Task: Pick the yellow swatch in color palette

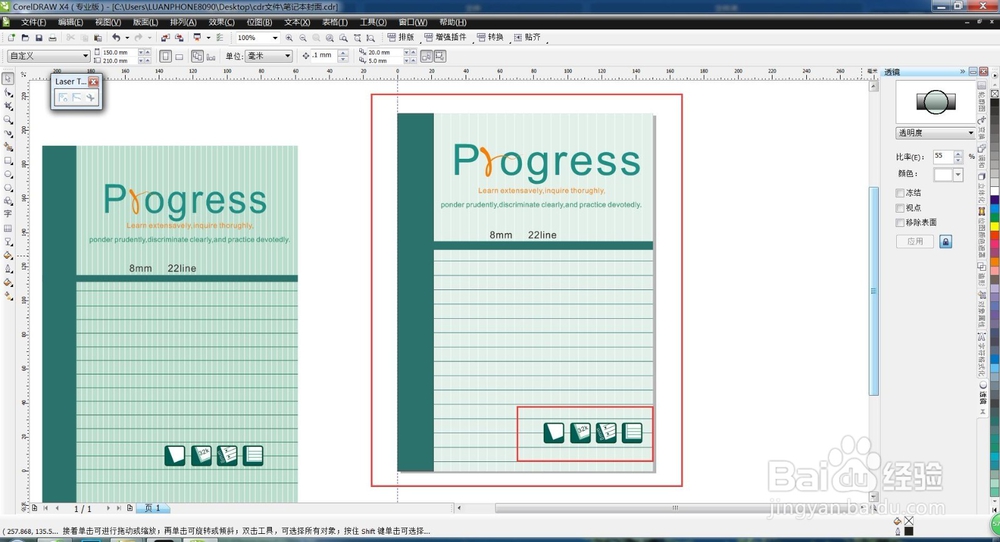Action: [994, 226]
